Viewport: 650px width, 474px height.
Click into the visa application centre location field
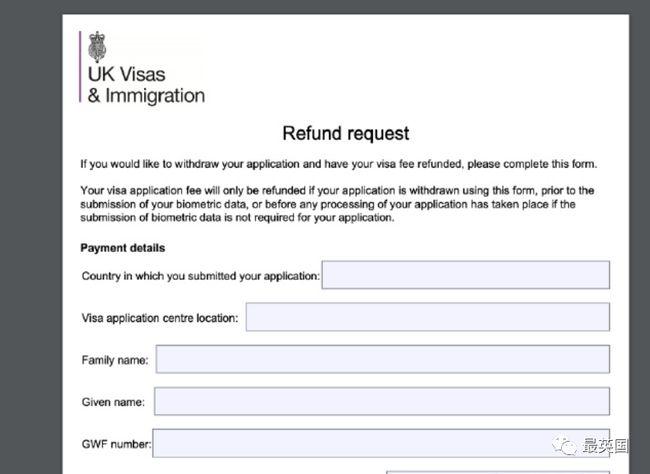[427, 317]
